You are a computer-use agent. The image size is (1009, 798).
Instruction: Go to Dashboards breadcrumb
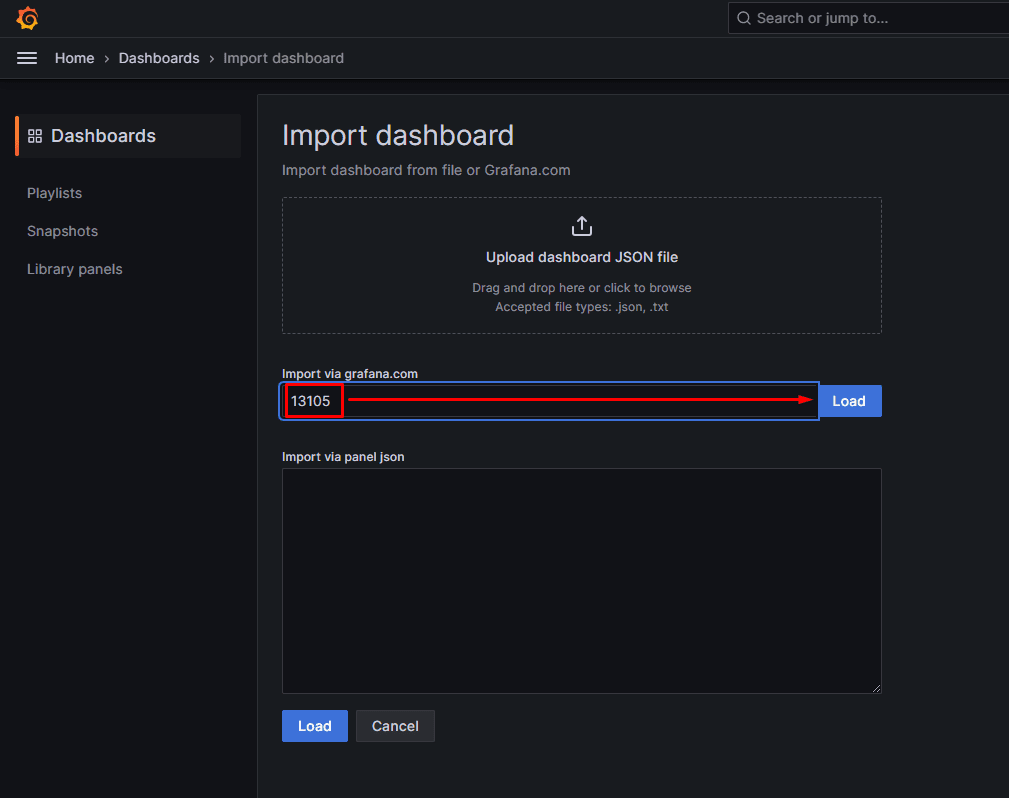159,58
